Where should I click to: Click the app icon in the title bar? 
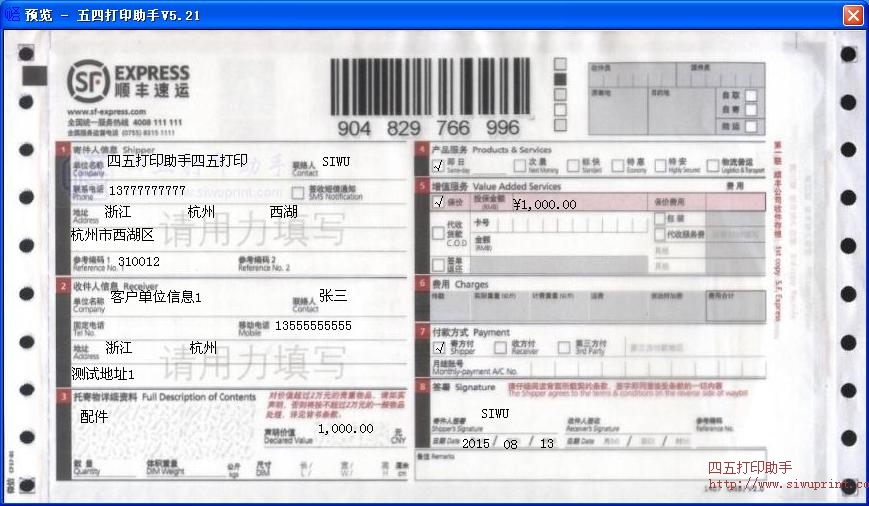click(12, 14)
